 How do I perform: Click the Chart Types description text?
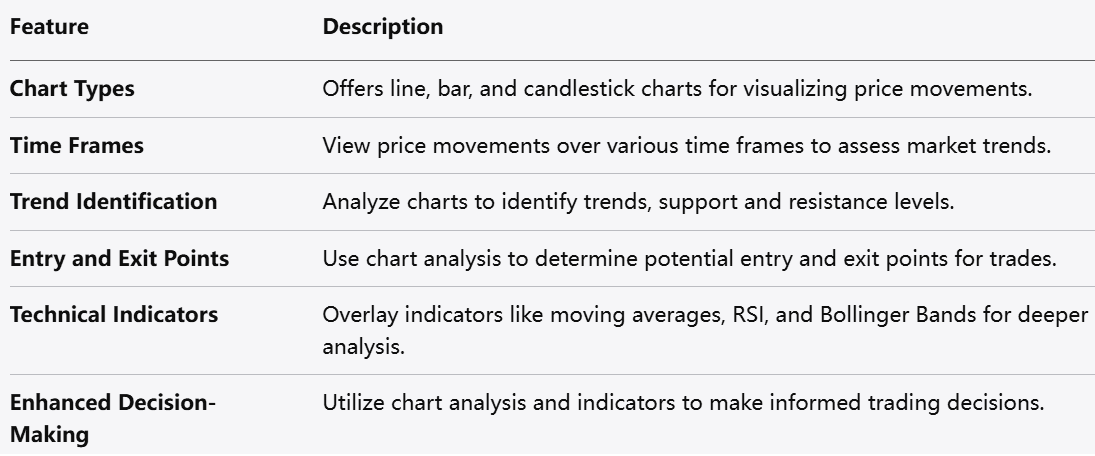click(x=677, y=88)
